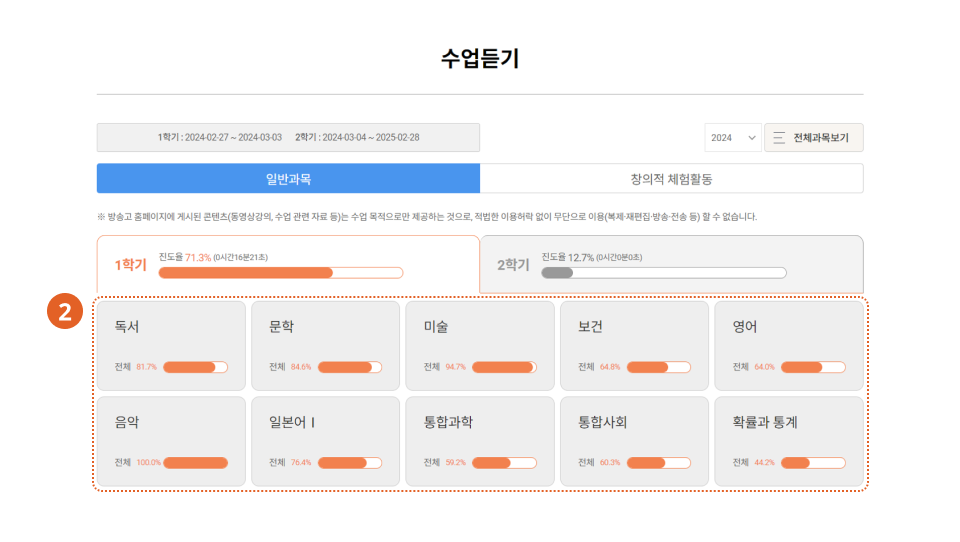Click the 84.6% value on 문학 card
960x542 pixels.
301,367
